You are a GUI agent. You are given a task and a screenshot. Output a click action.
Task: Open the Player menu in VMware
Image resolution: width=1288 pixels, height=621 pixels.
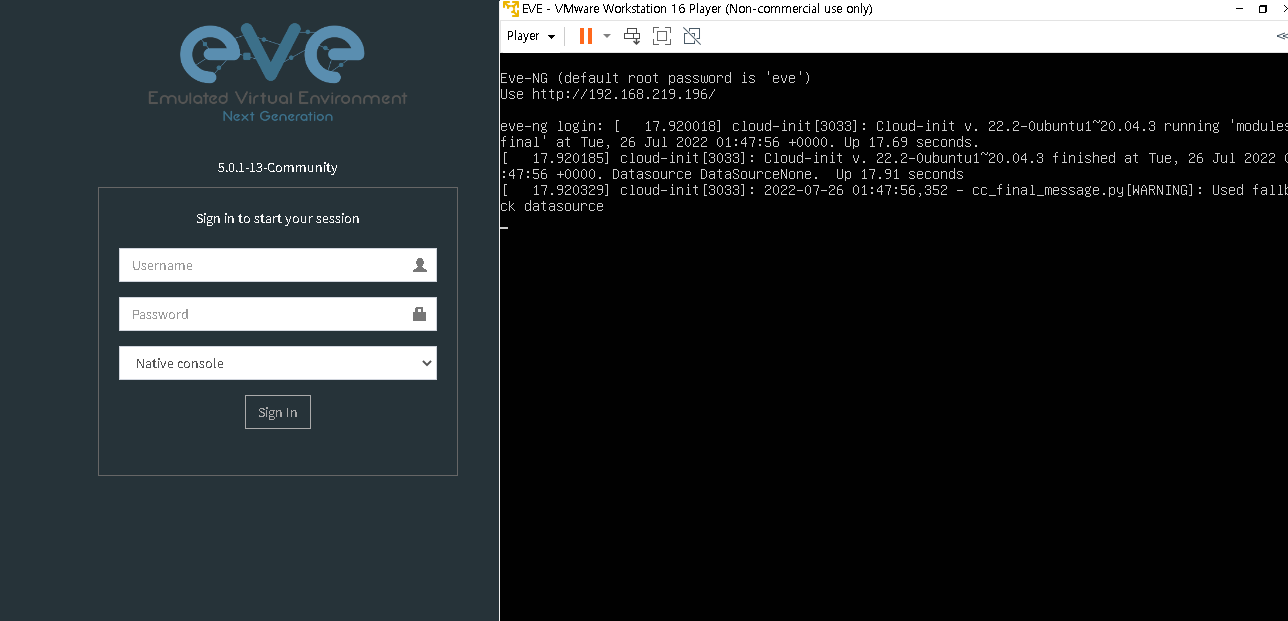(x=530, y=36)
